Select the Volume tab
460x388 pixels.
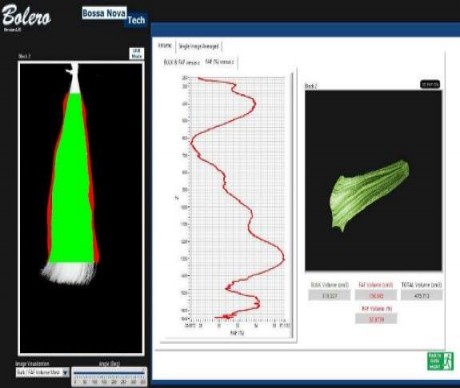(x=165, y=45)
